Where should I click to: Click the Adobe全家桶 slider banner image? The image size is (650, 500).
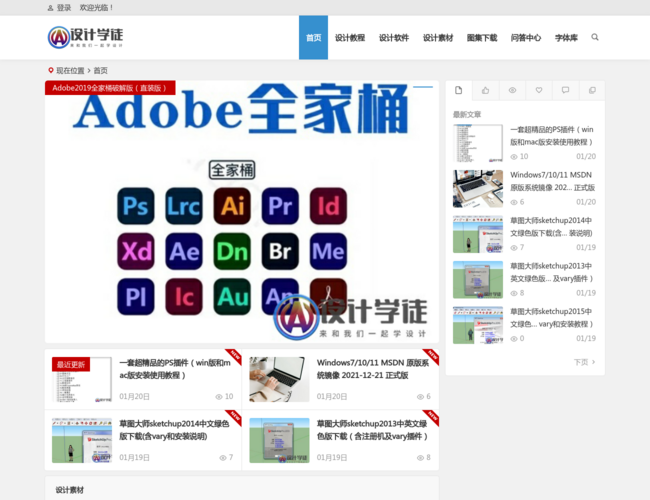tap(242, 212)
